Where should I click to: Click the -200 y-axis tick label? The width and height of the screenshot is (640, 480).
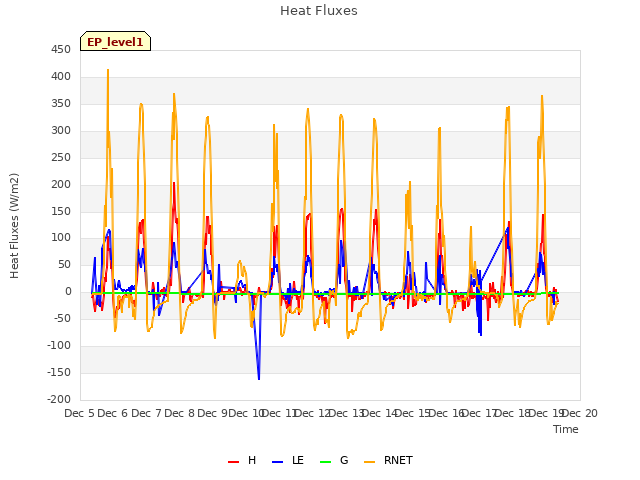click(59, 400)
